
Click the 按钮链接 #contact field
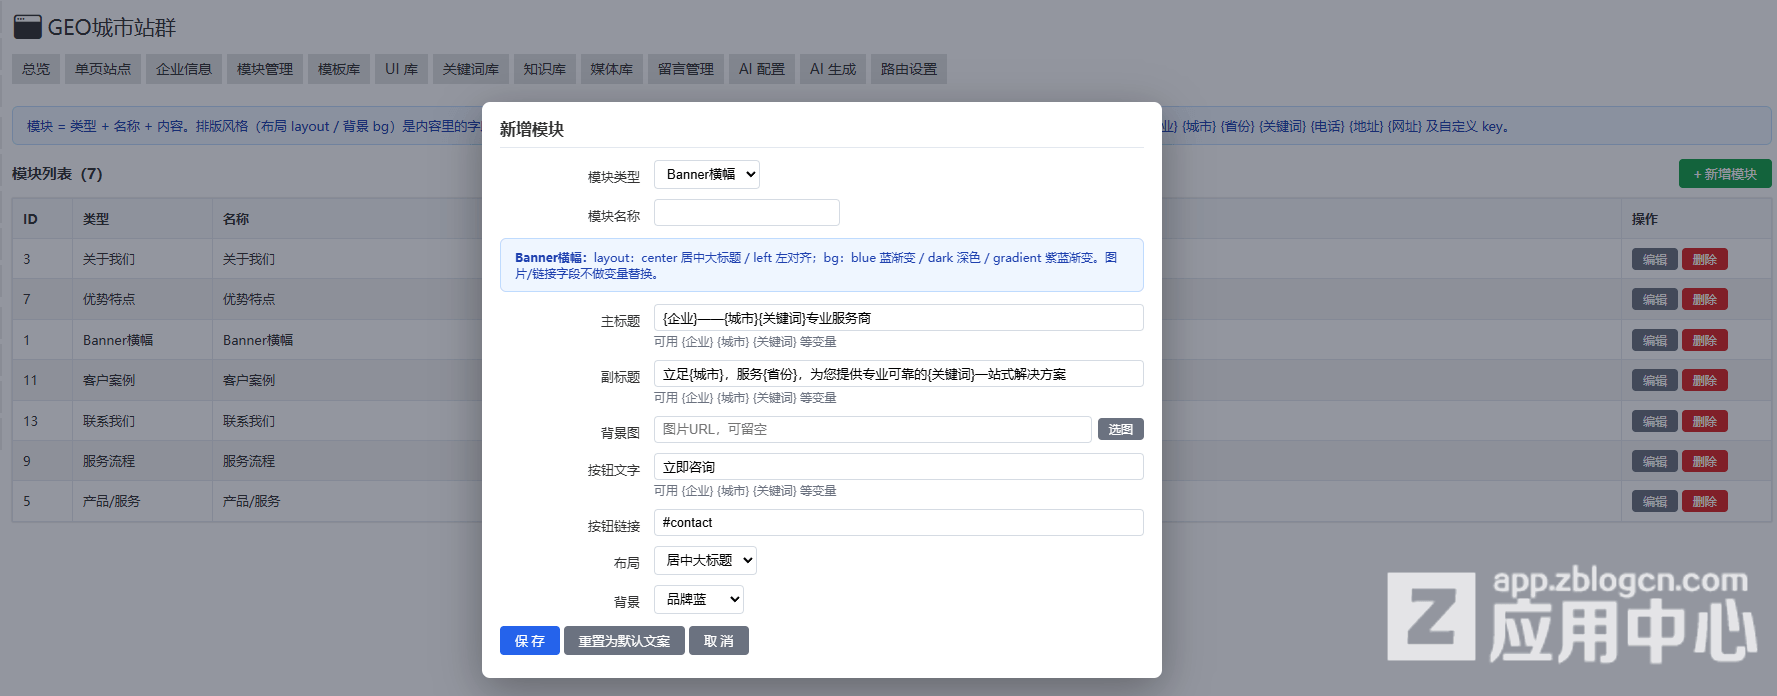pyautogui.click(x=899, y=523)
